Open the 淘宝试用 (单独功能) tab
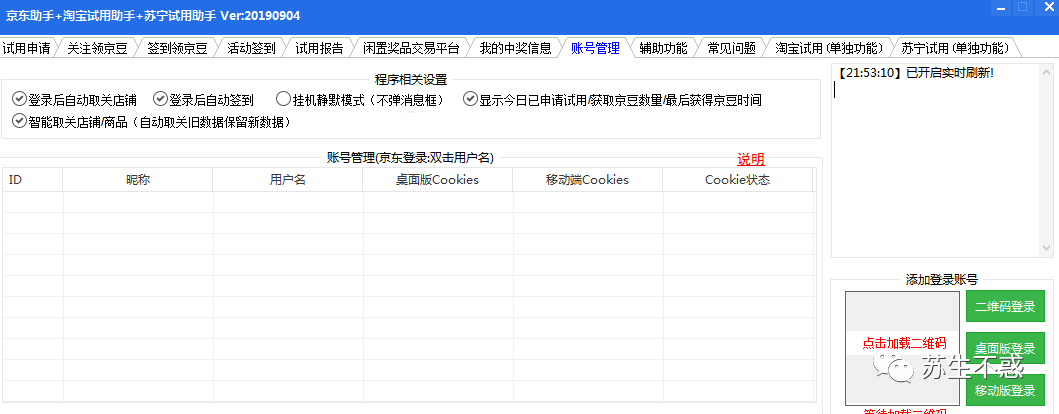Image resolution: width=1059 pixels, height=414 pixels. coord(829,48)
